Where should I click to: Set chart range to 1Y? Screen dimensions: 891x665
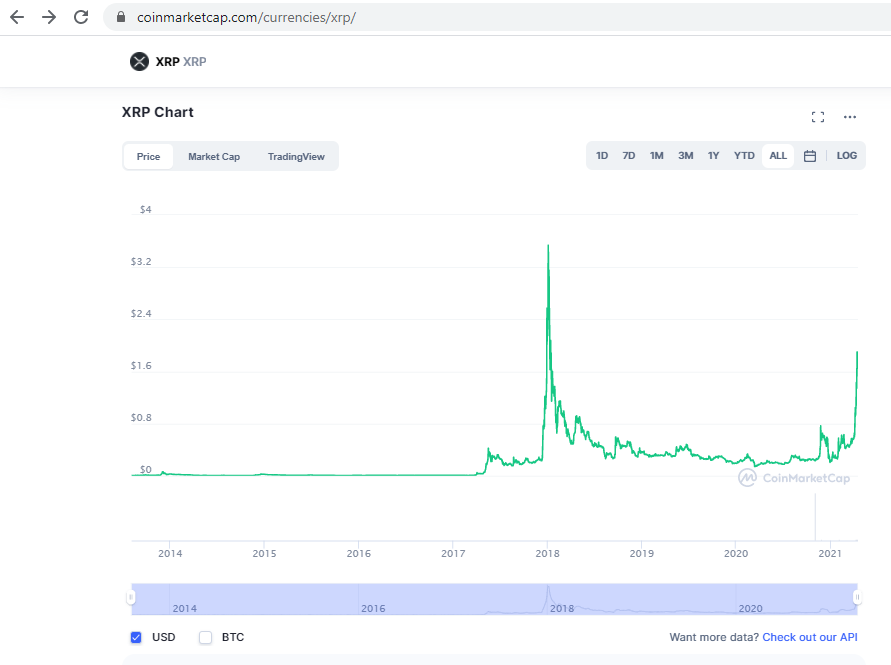tap(713, 156)
